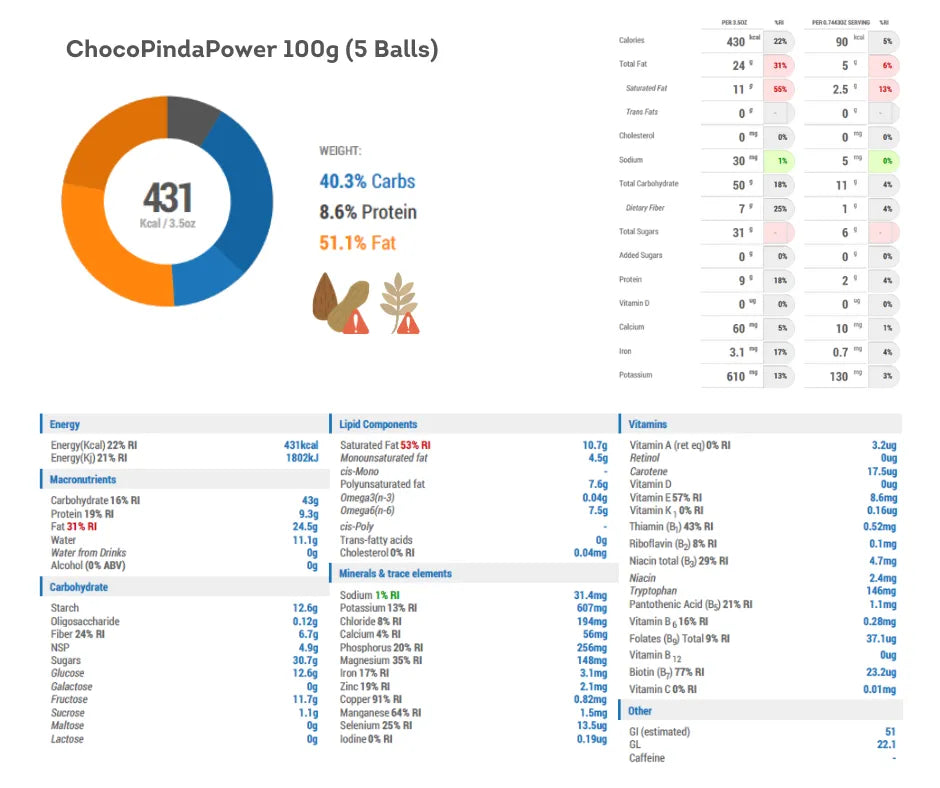
Task: Open the Vitamins section header
Action: pyautogui.click(x=648, y=425)
